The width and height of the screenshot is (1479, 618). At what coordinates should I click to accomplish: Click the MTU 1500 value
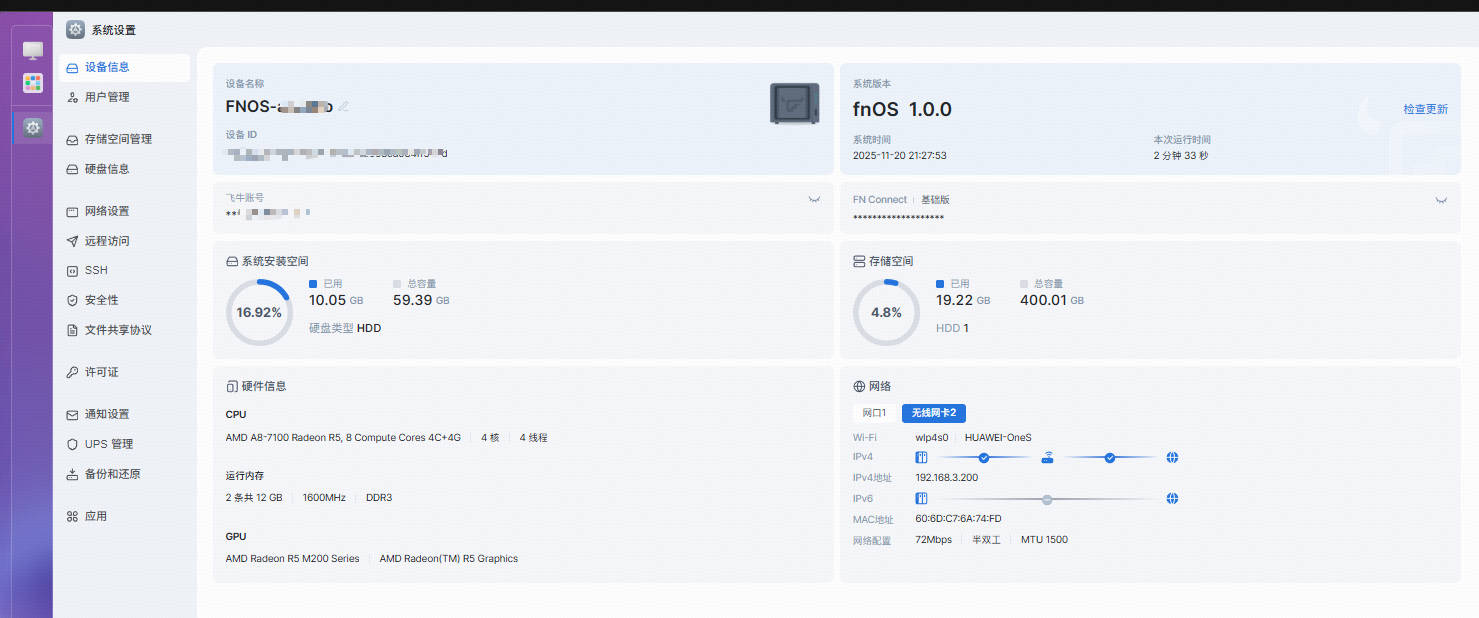[x=1044, y=540]
